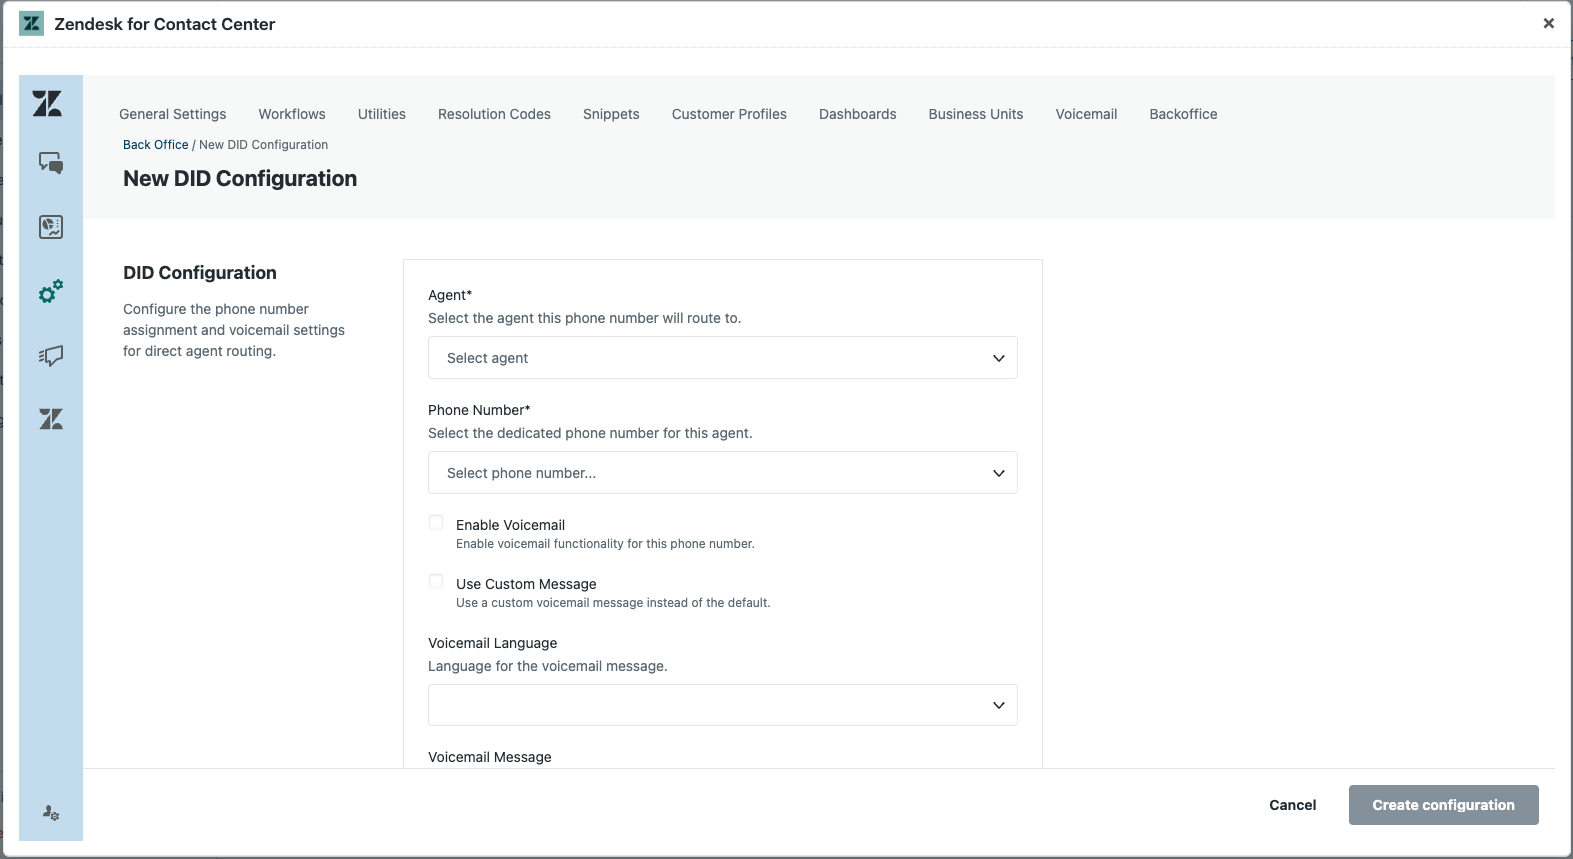Enable the Enable Voicemail checkbox
The width and height of the screenshot is (1573, 859).
(436, 522)
